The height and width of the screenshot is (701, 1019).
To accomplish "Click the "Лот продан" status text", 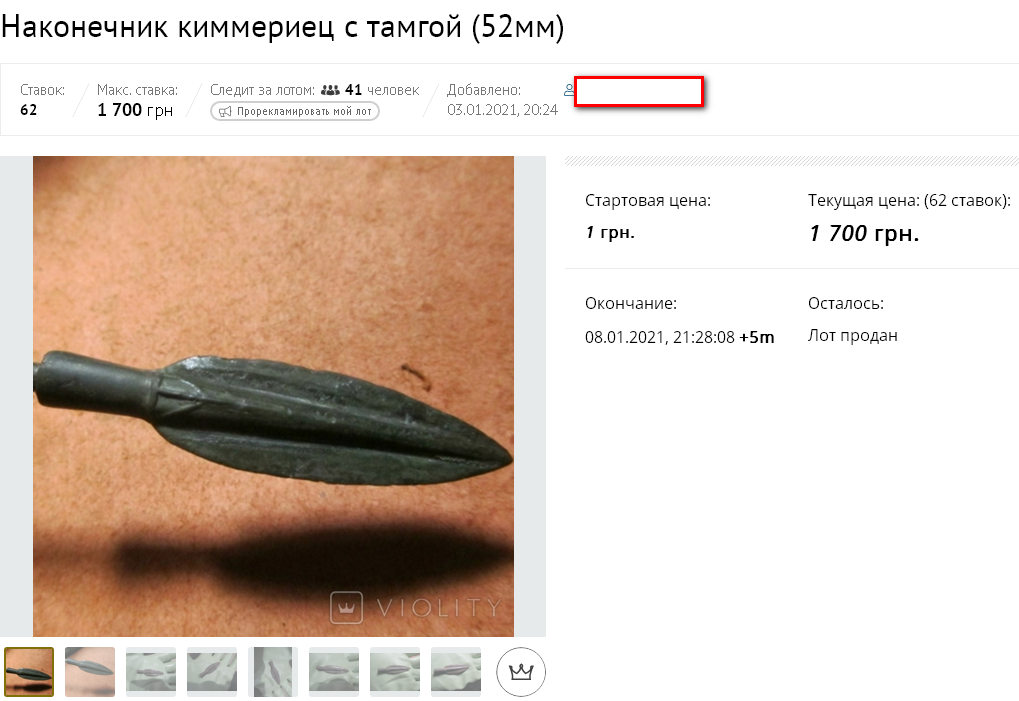I will pos(853,336).
